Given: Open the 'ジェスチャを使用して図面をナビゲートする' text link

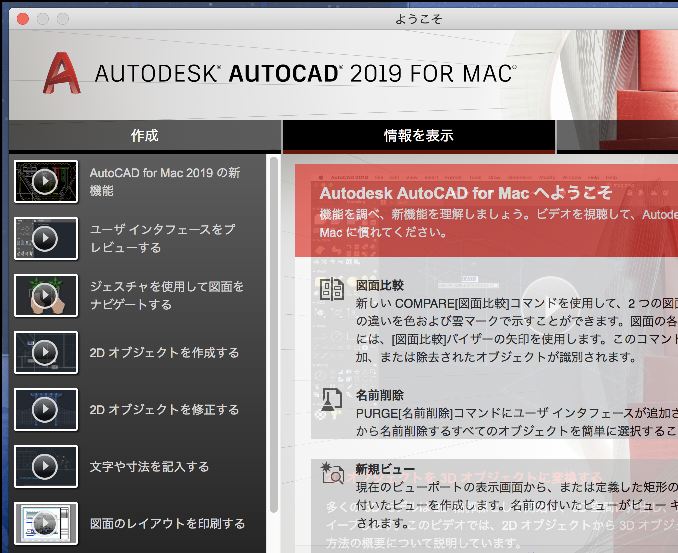Looking at the screenshot, I should pos(167,296).
